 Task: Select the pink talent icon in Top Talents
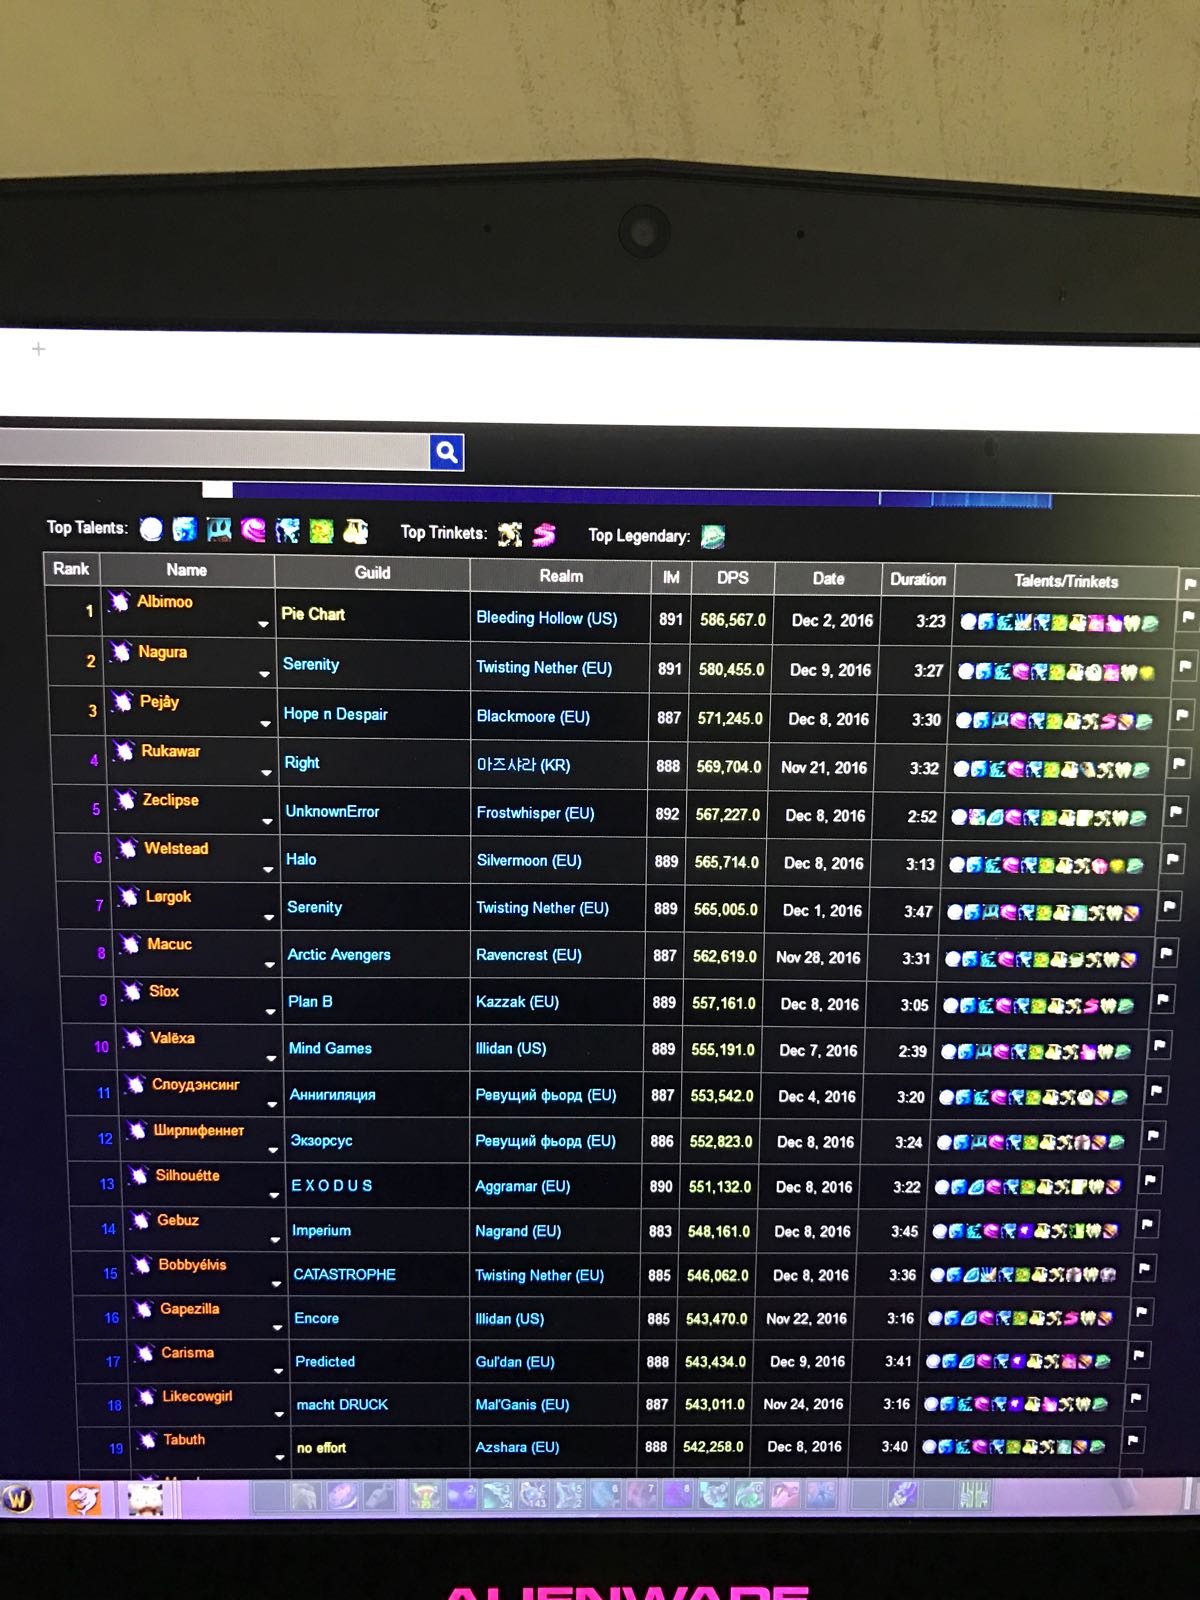pyautogui.click(x=253, y=529)
